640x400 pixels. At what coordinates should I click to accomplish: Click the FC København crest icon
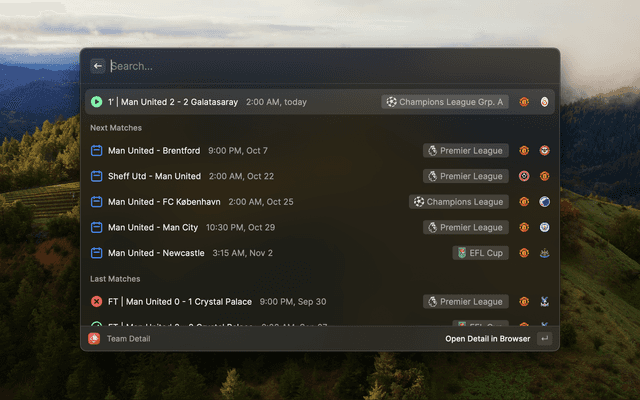(544, 202)
